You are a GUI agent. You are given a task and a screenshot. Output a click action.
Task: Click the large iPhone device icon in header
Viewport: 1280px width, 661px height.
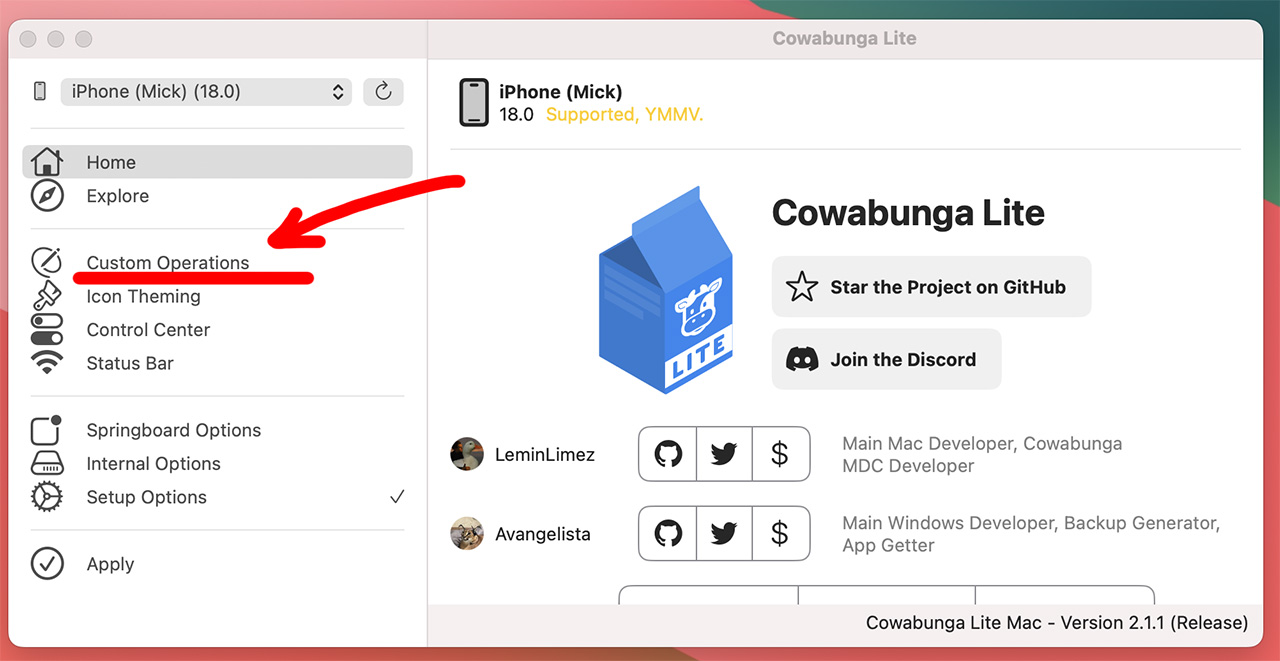[474, 103]
